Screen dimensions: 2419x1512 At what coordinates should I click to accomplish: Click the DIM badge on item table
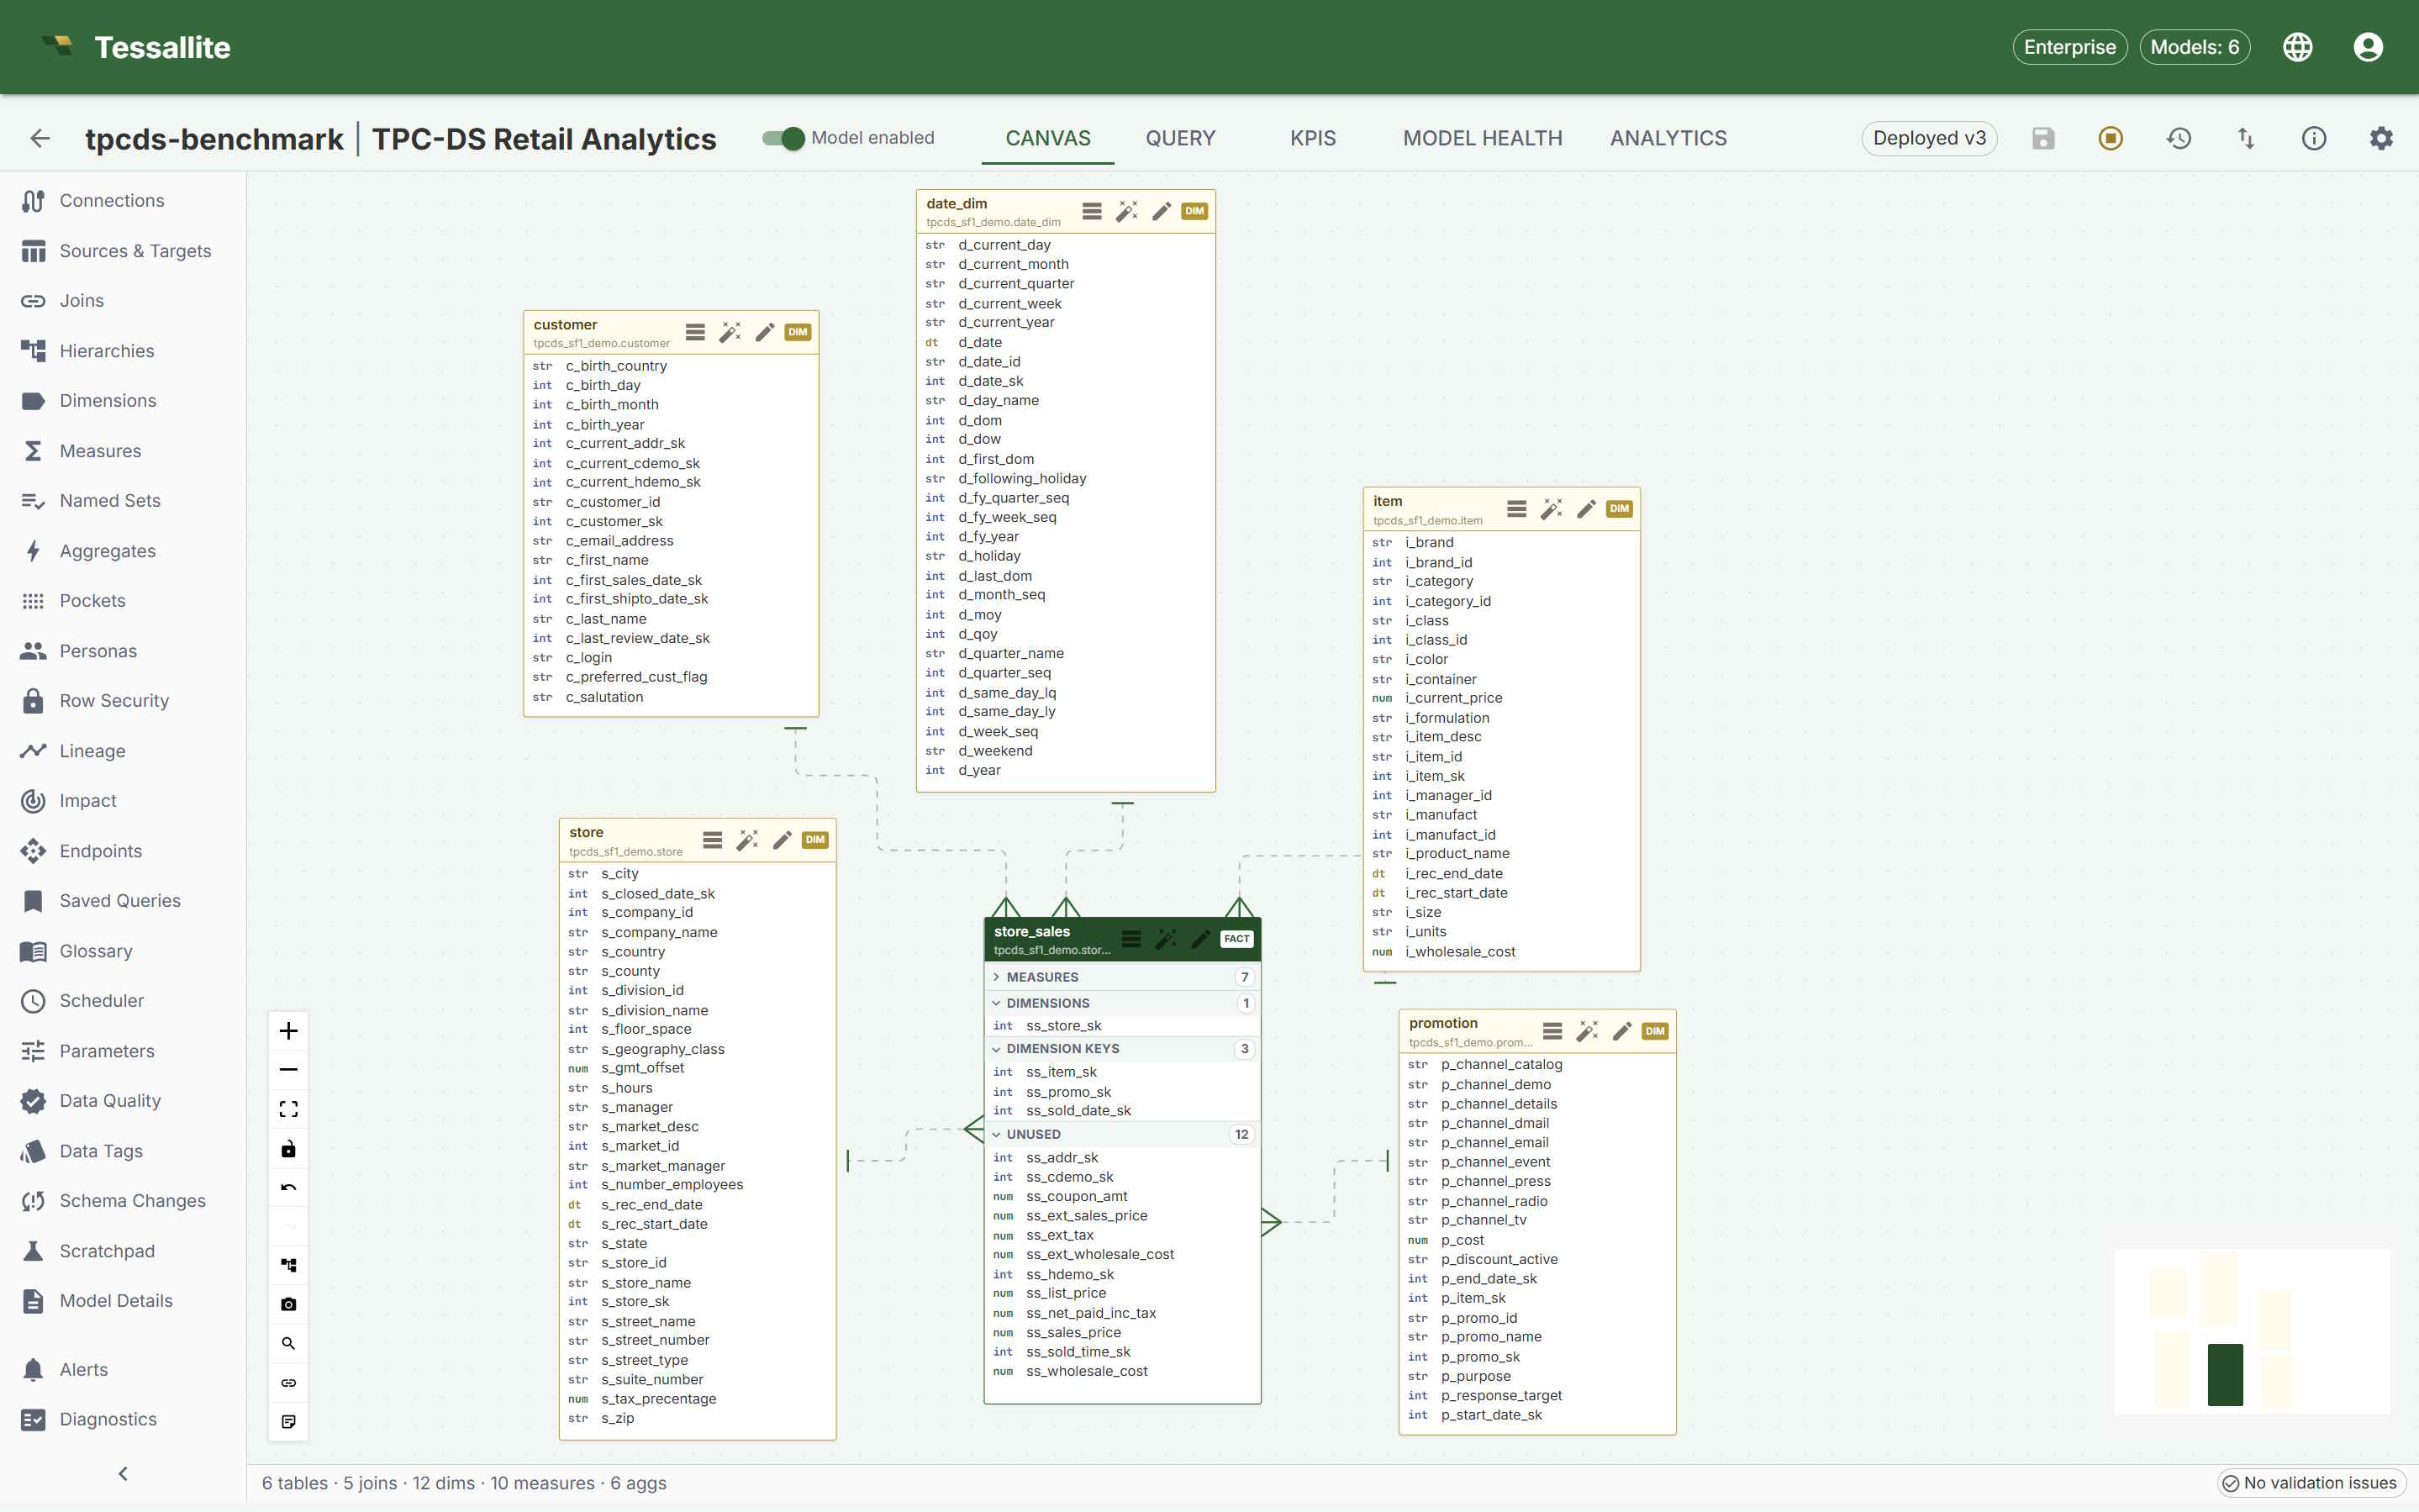tap(1619, 509)
